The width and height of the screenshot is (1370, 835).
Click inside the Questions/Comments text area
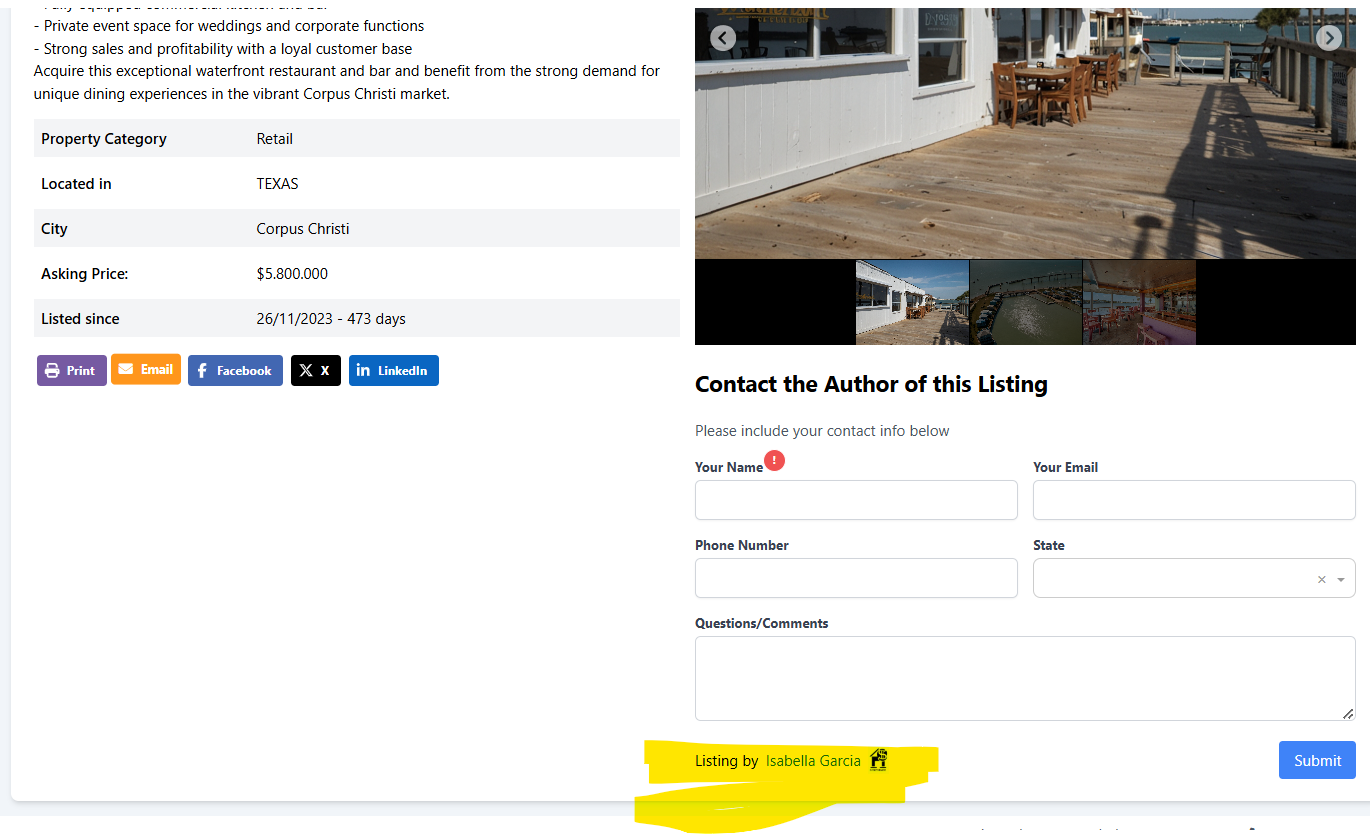1025,678
